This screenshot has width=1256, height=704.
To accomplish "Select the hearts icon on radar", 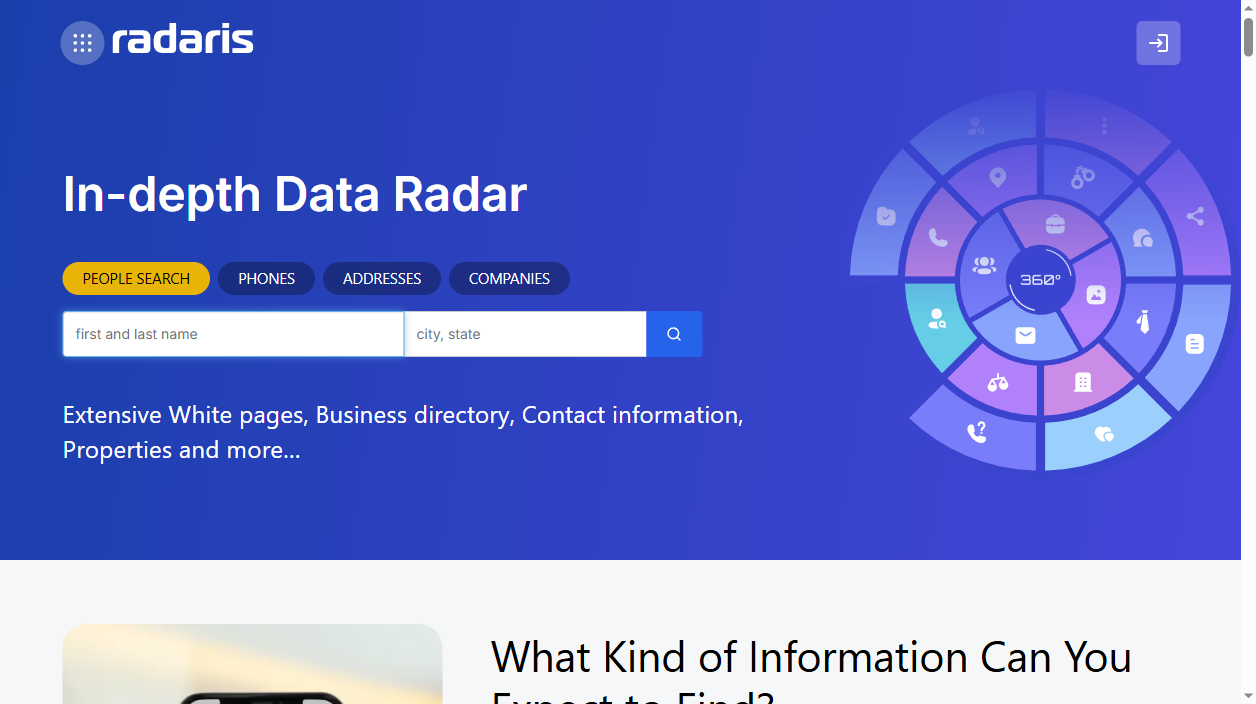I will pos(1104,434).
